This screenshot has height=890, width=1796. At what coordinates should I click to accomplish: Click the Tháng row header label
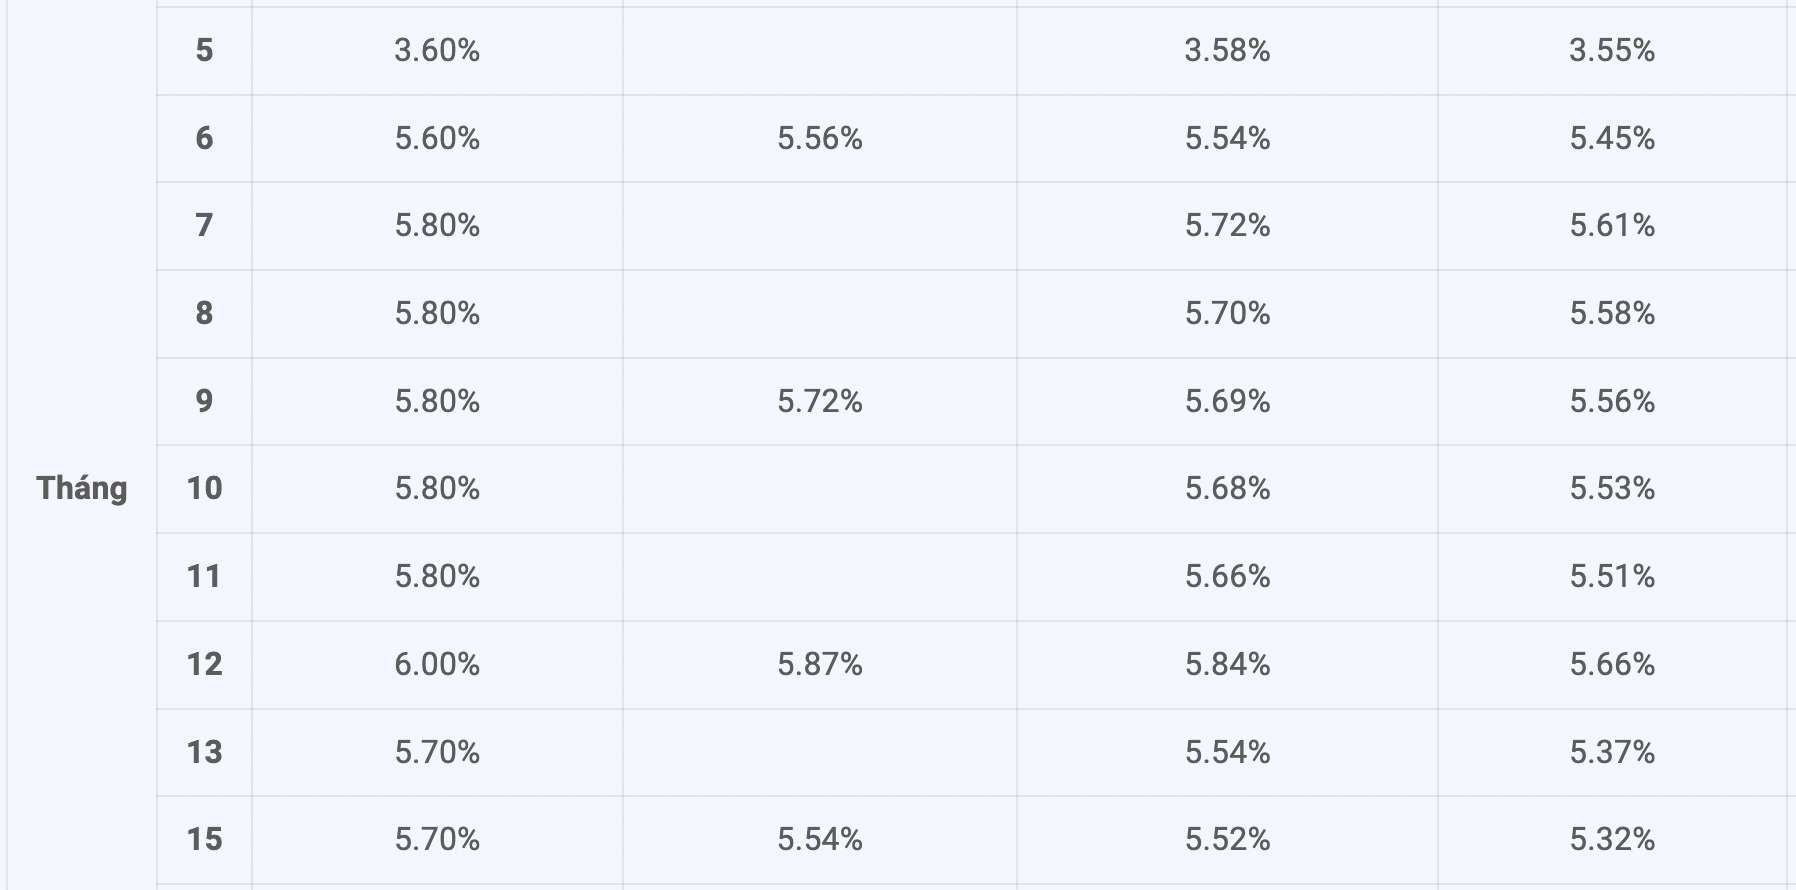click(x=82, y=488)
